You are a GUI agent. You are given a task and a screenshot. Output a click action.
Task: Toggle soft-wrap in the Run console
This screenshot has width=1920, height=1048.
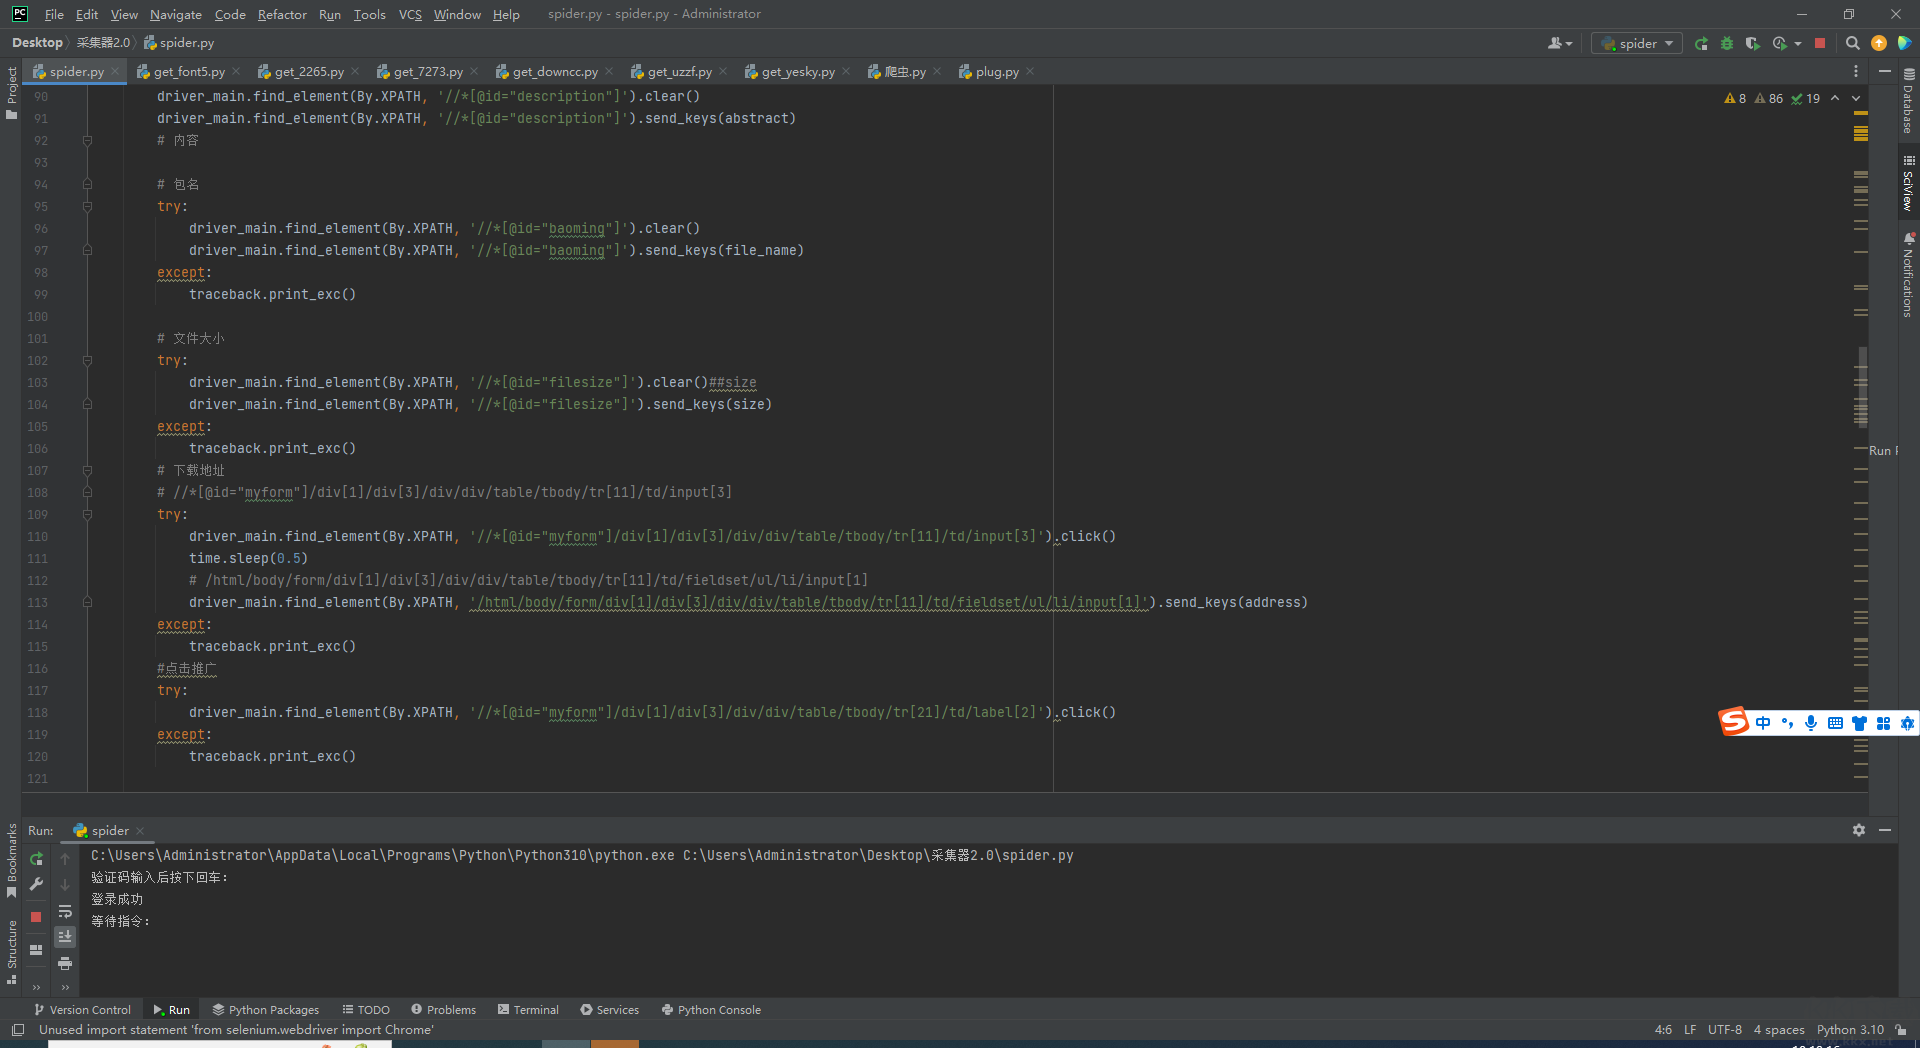(65, 912)
